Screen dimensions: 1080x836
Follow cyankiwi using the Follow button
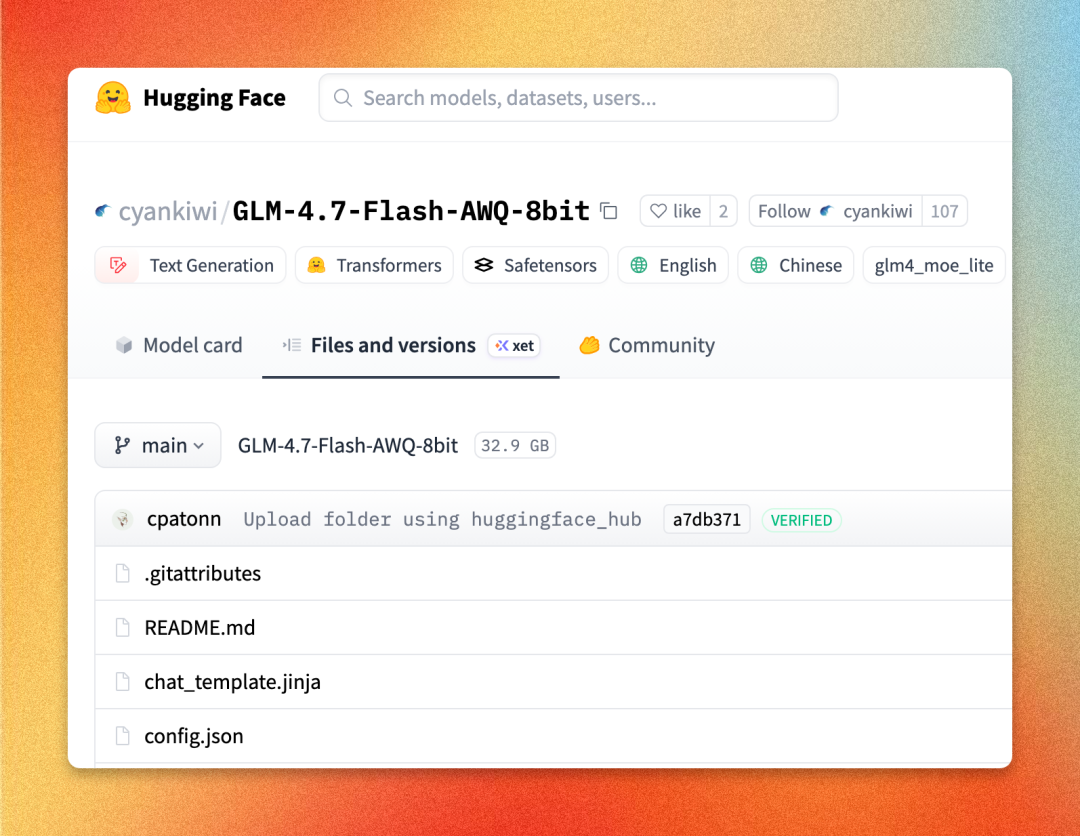[x=835, y=211]
